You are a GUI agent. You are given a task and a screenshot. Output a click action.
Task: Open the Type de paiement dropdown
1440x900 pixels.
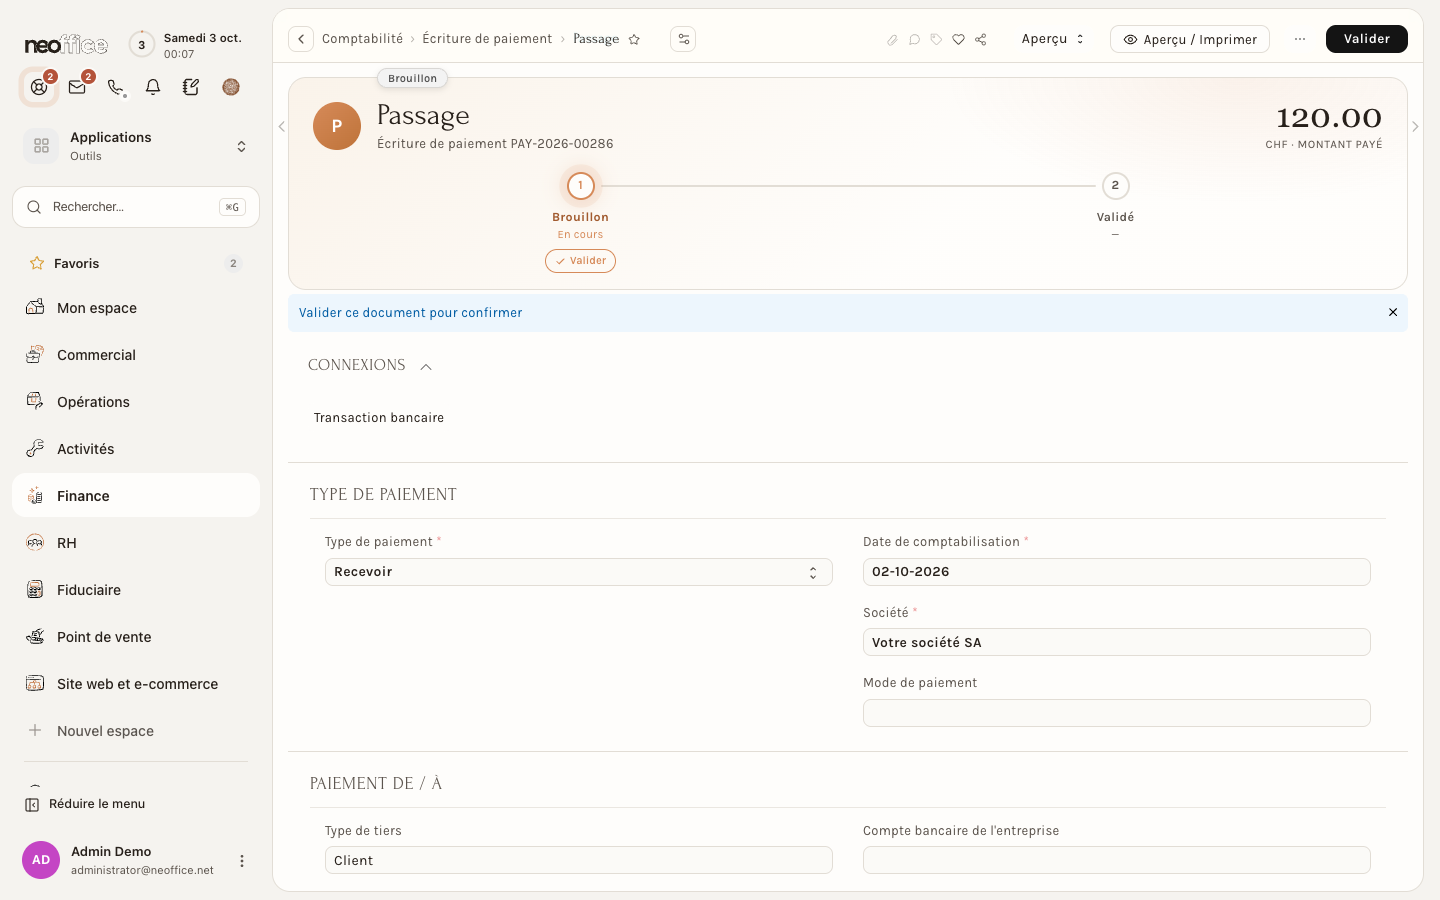[578, 572]
